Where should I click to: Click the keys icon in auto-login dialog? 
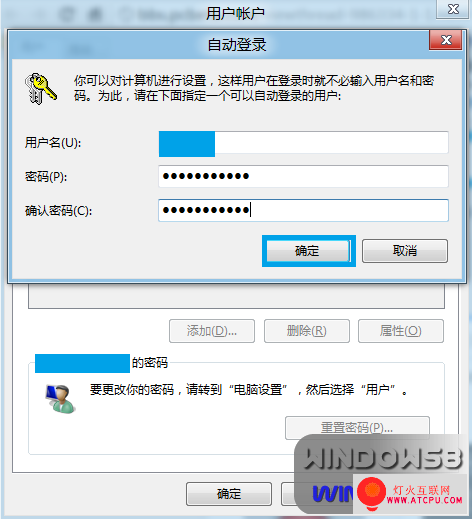click(x=41, y=89)
